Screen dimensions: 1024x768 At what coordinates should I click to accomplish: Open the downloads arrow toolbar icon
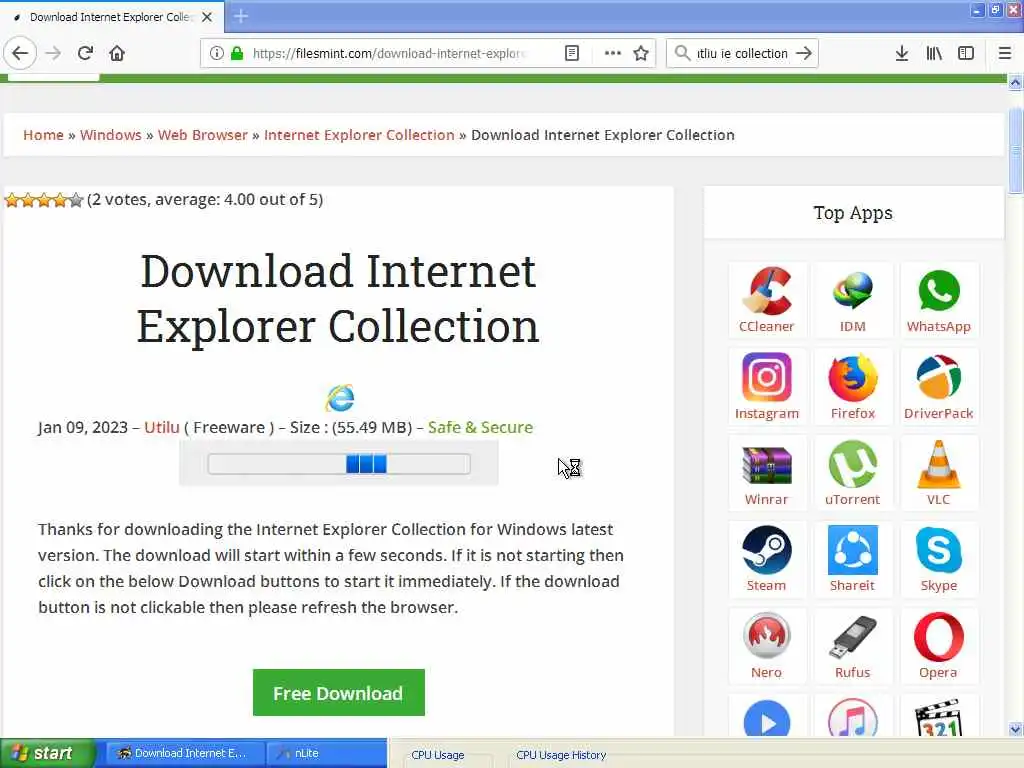coord(902,53)
